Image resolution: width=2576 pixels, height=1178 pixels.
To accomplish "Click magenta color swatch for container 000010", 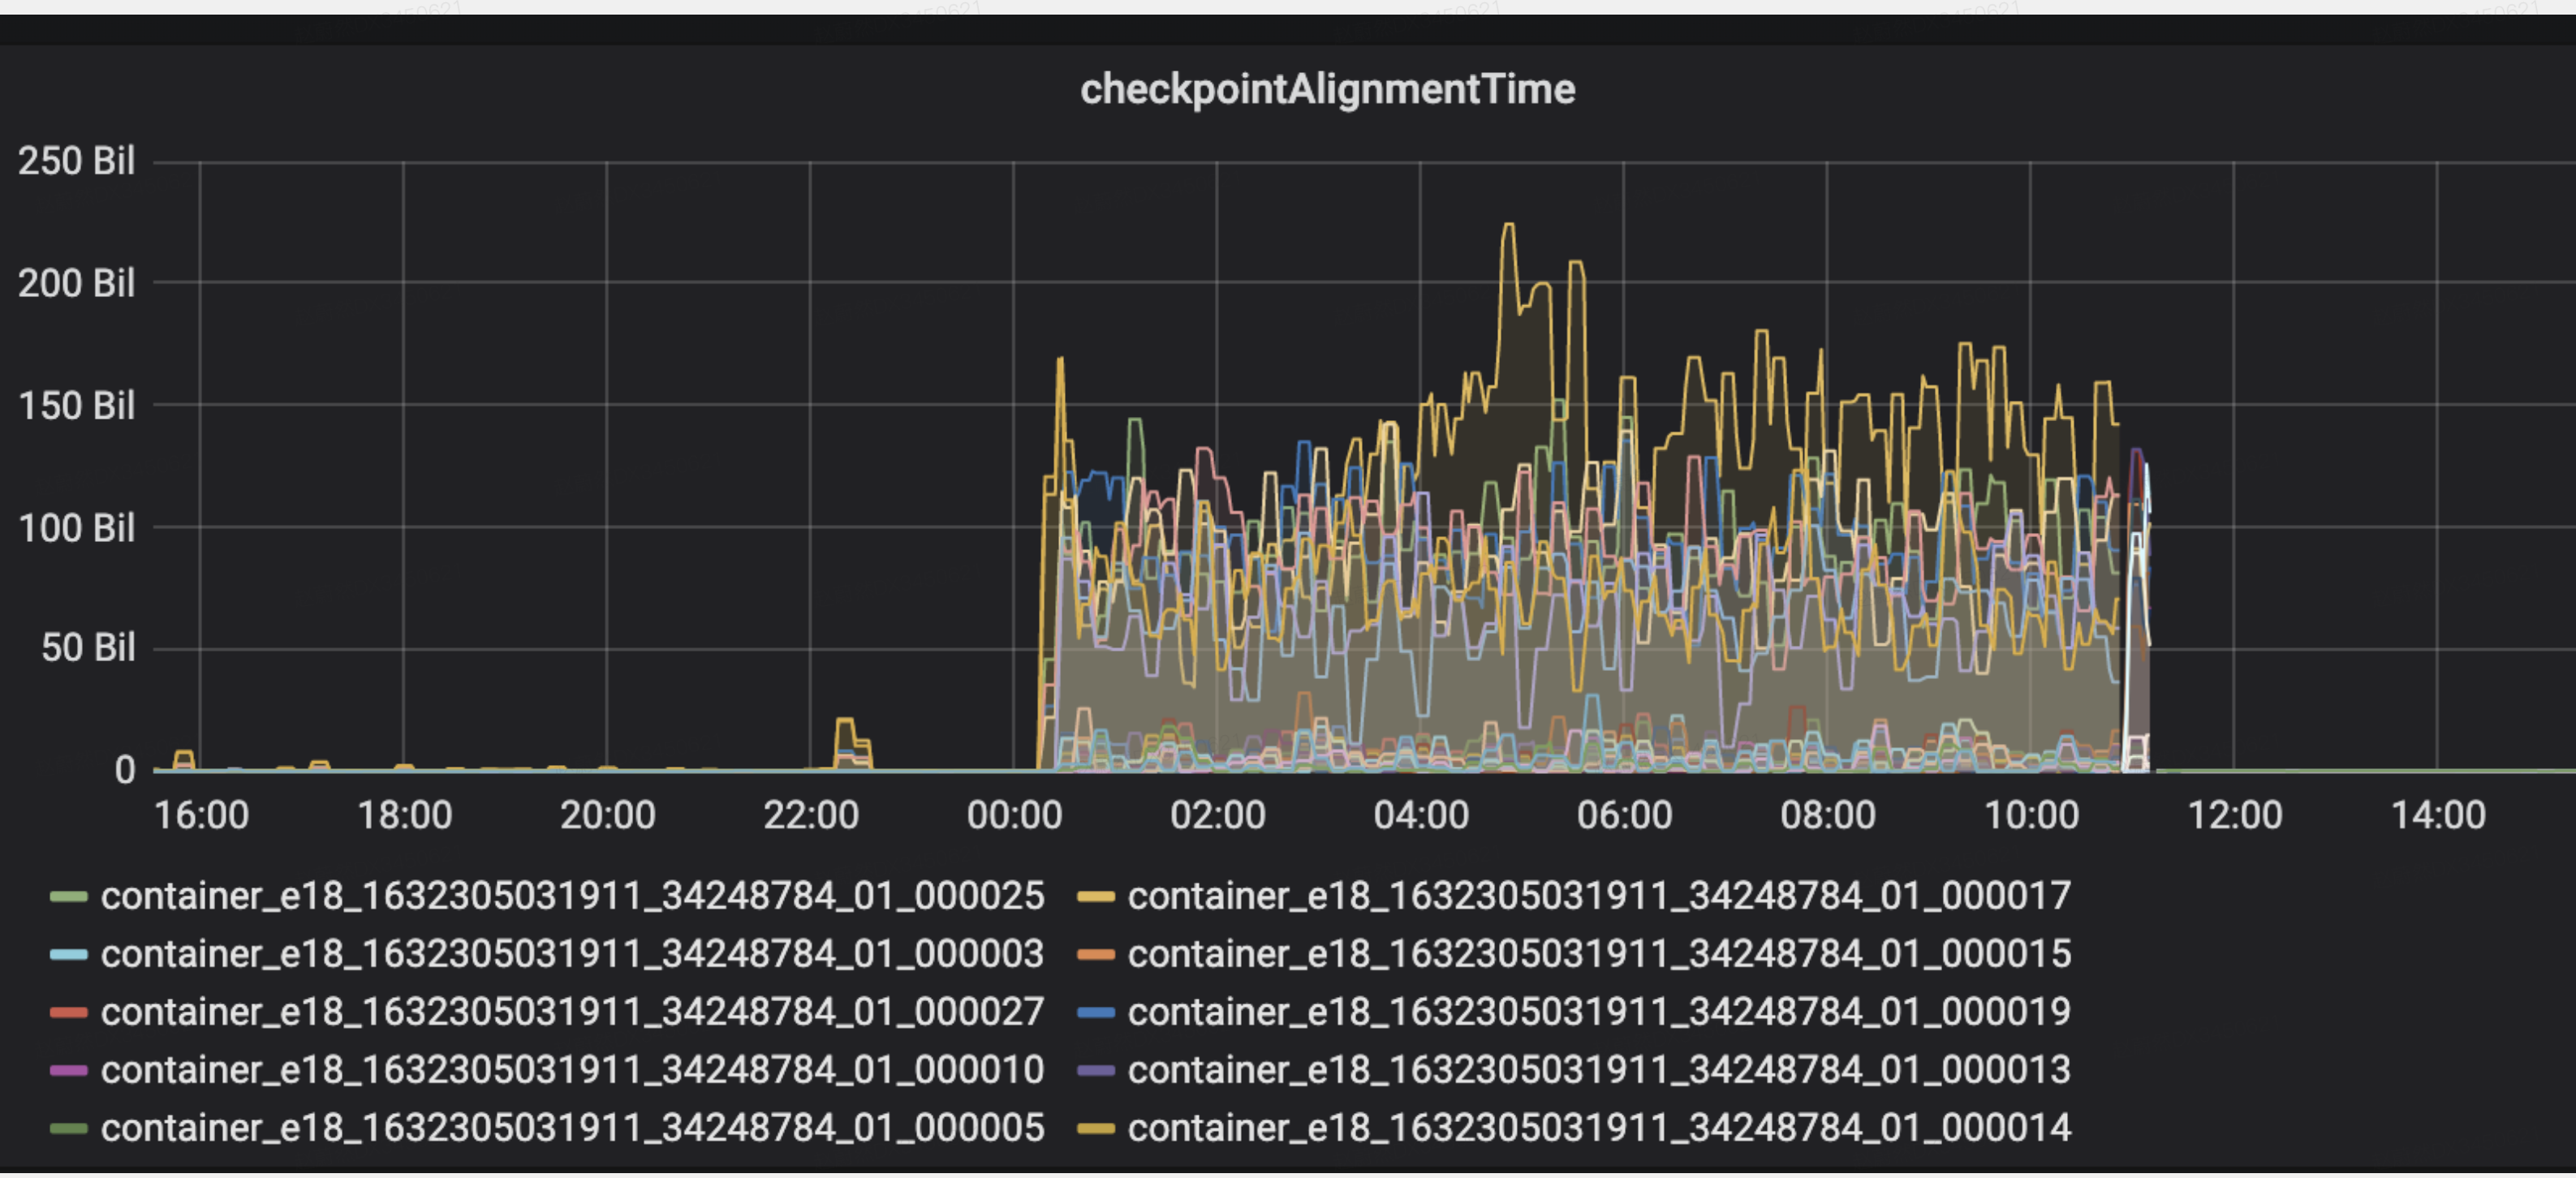I will click(69, 1071).
